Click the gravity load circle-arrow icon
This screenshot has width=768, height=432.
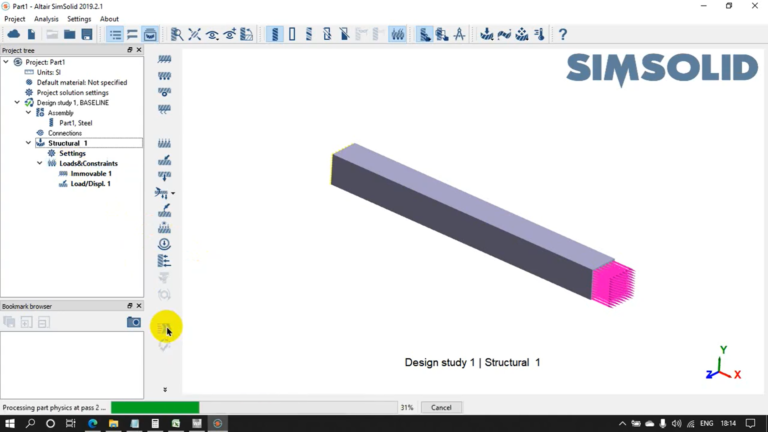point(165,244)
